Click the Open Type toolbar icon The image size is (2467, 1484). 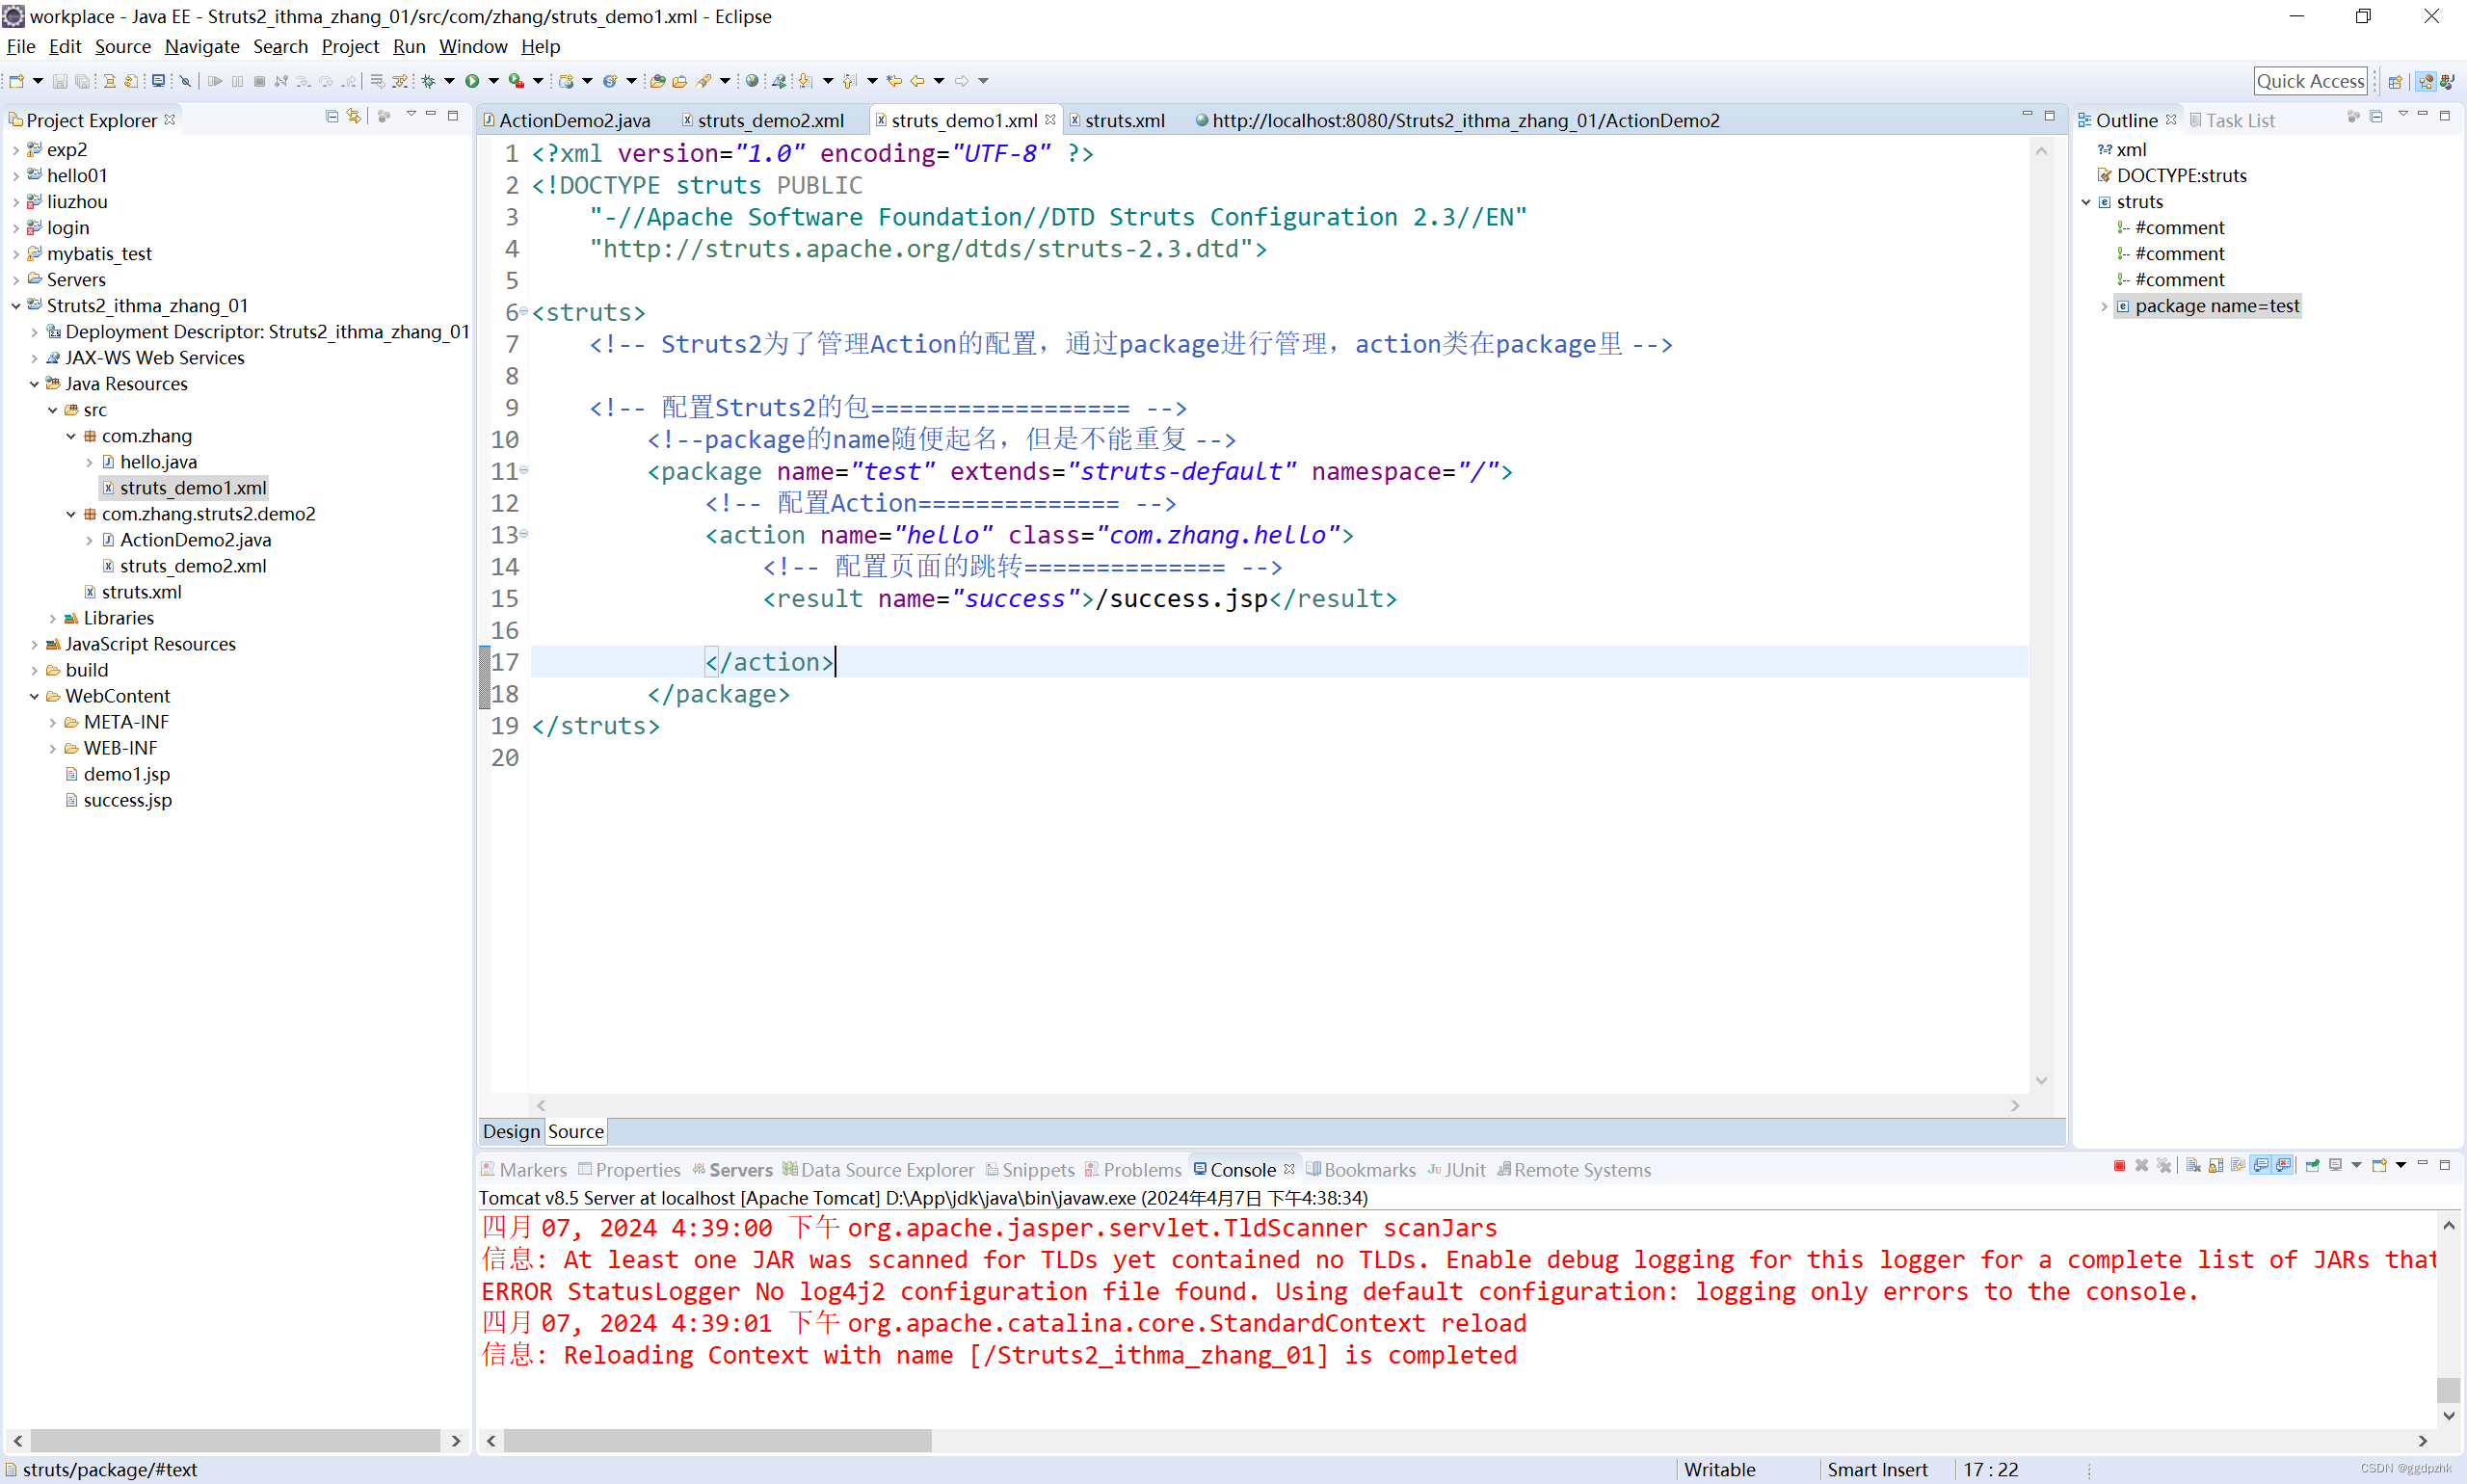click(x=657, y=81)
